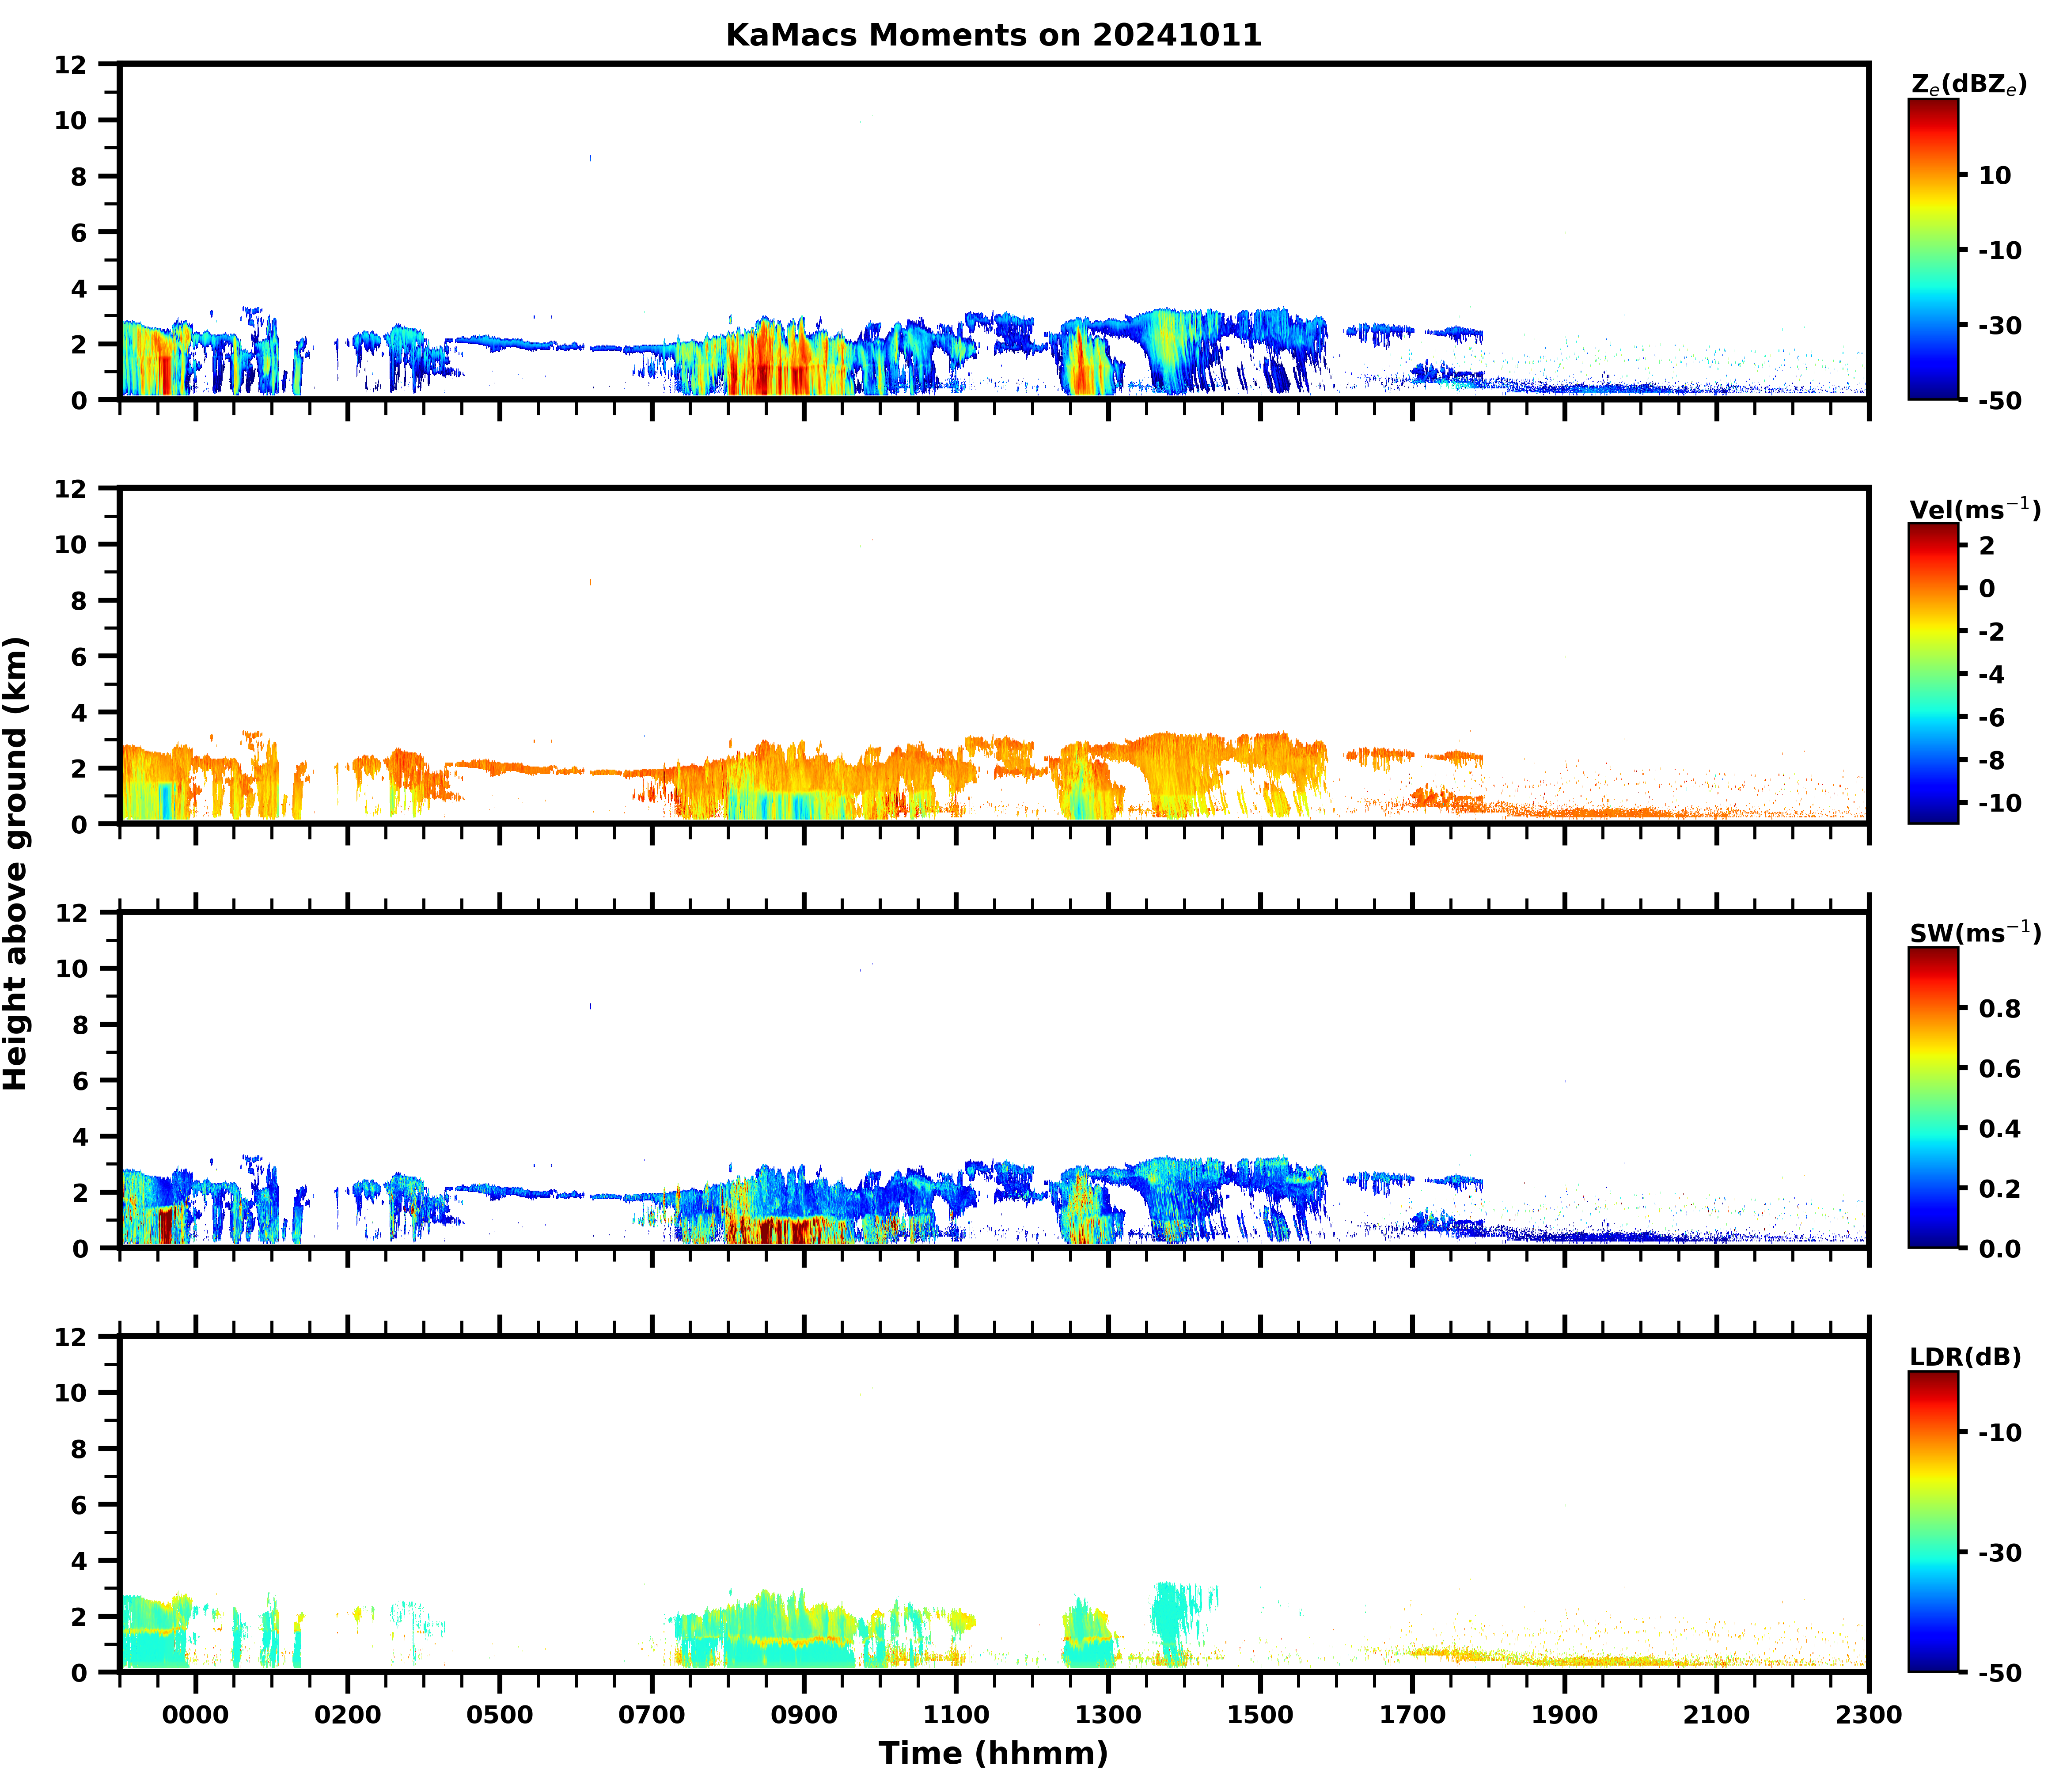This screenshot has width=2063, height=1792.
Task: Click the LDR(dB) colorbar label
Action: pyautogui.click(x=1965, y=1357)
